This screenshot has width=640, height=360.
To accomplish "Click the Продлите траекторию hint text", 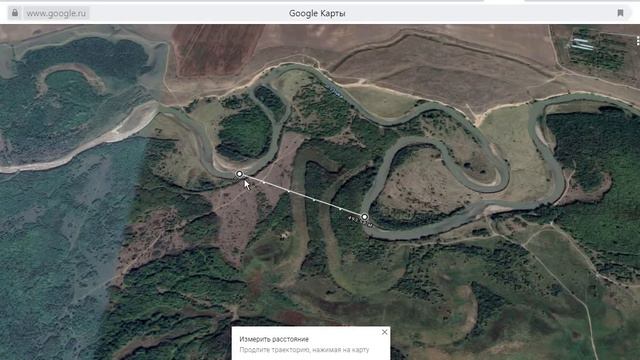I will pos(304,350).
